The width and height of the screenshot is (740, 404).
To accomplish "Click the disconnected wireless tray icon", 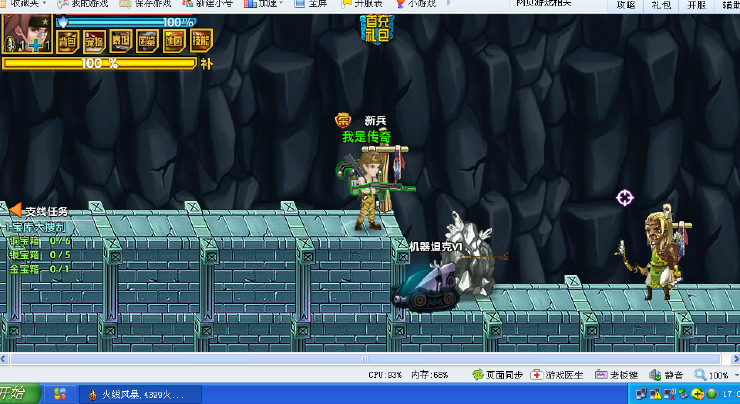I will click(x=669, y=394).
